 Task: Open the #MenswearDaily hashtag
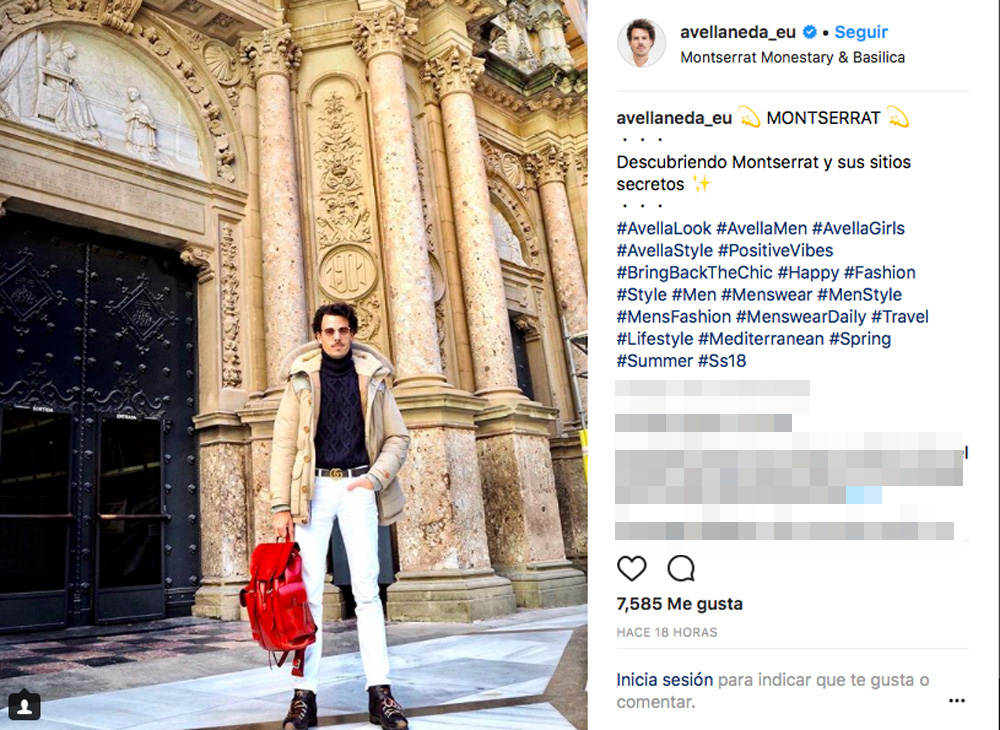(800, 317)
